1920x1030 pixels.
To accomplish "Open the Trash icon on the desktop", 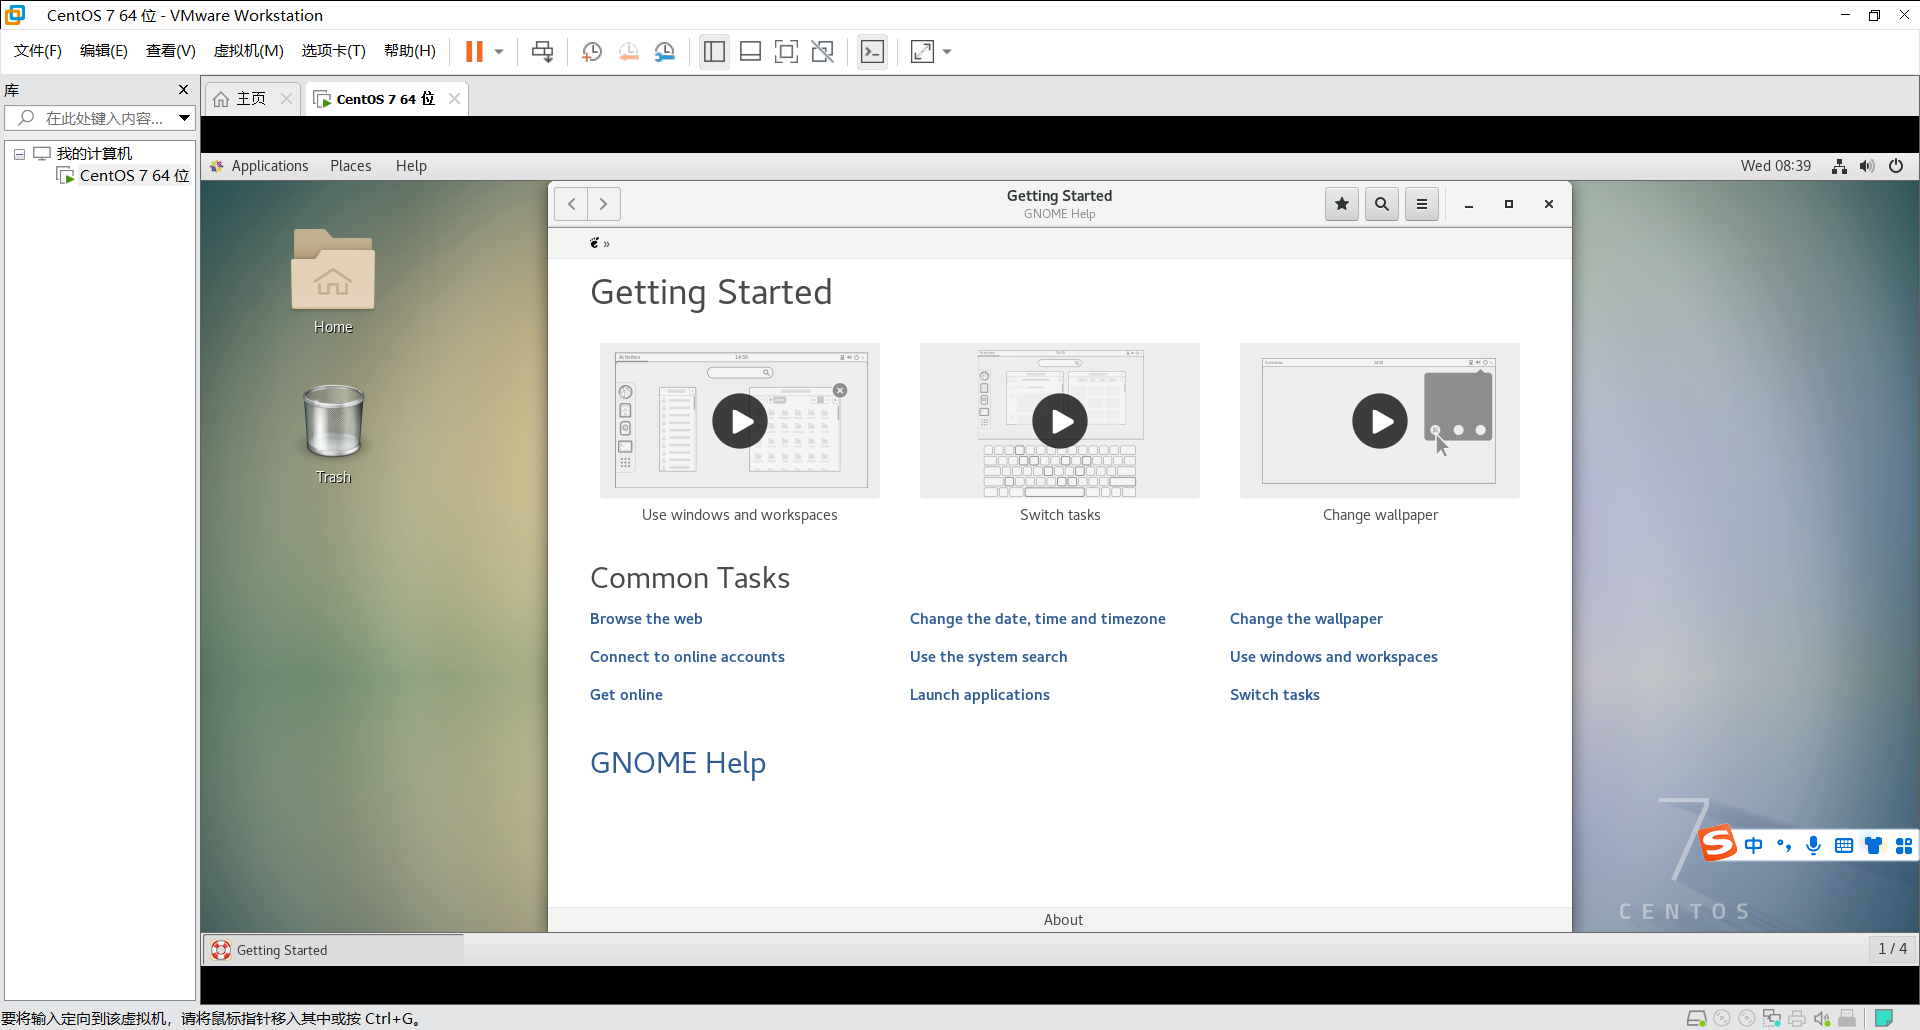I will coord(333,434).
